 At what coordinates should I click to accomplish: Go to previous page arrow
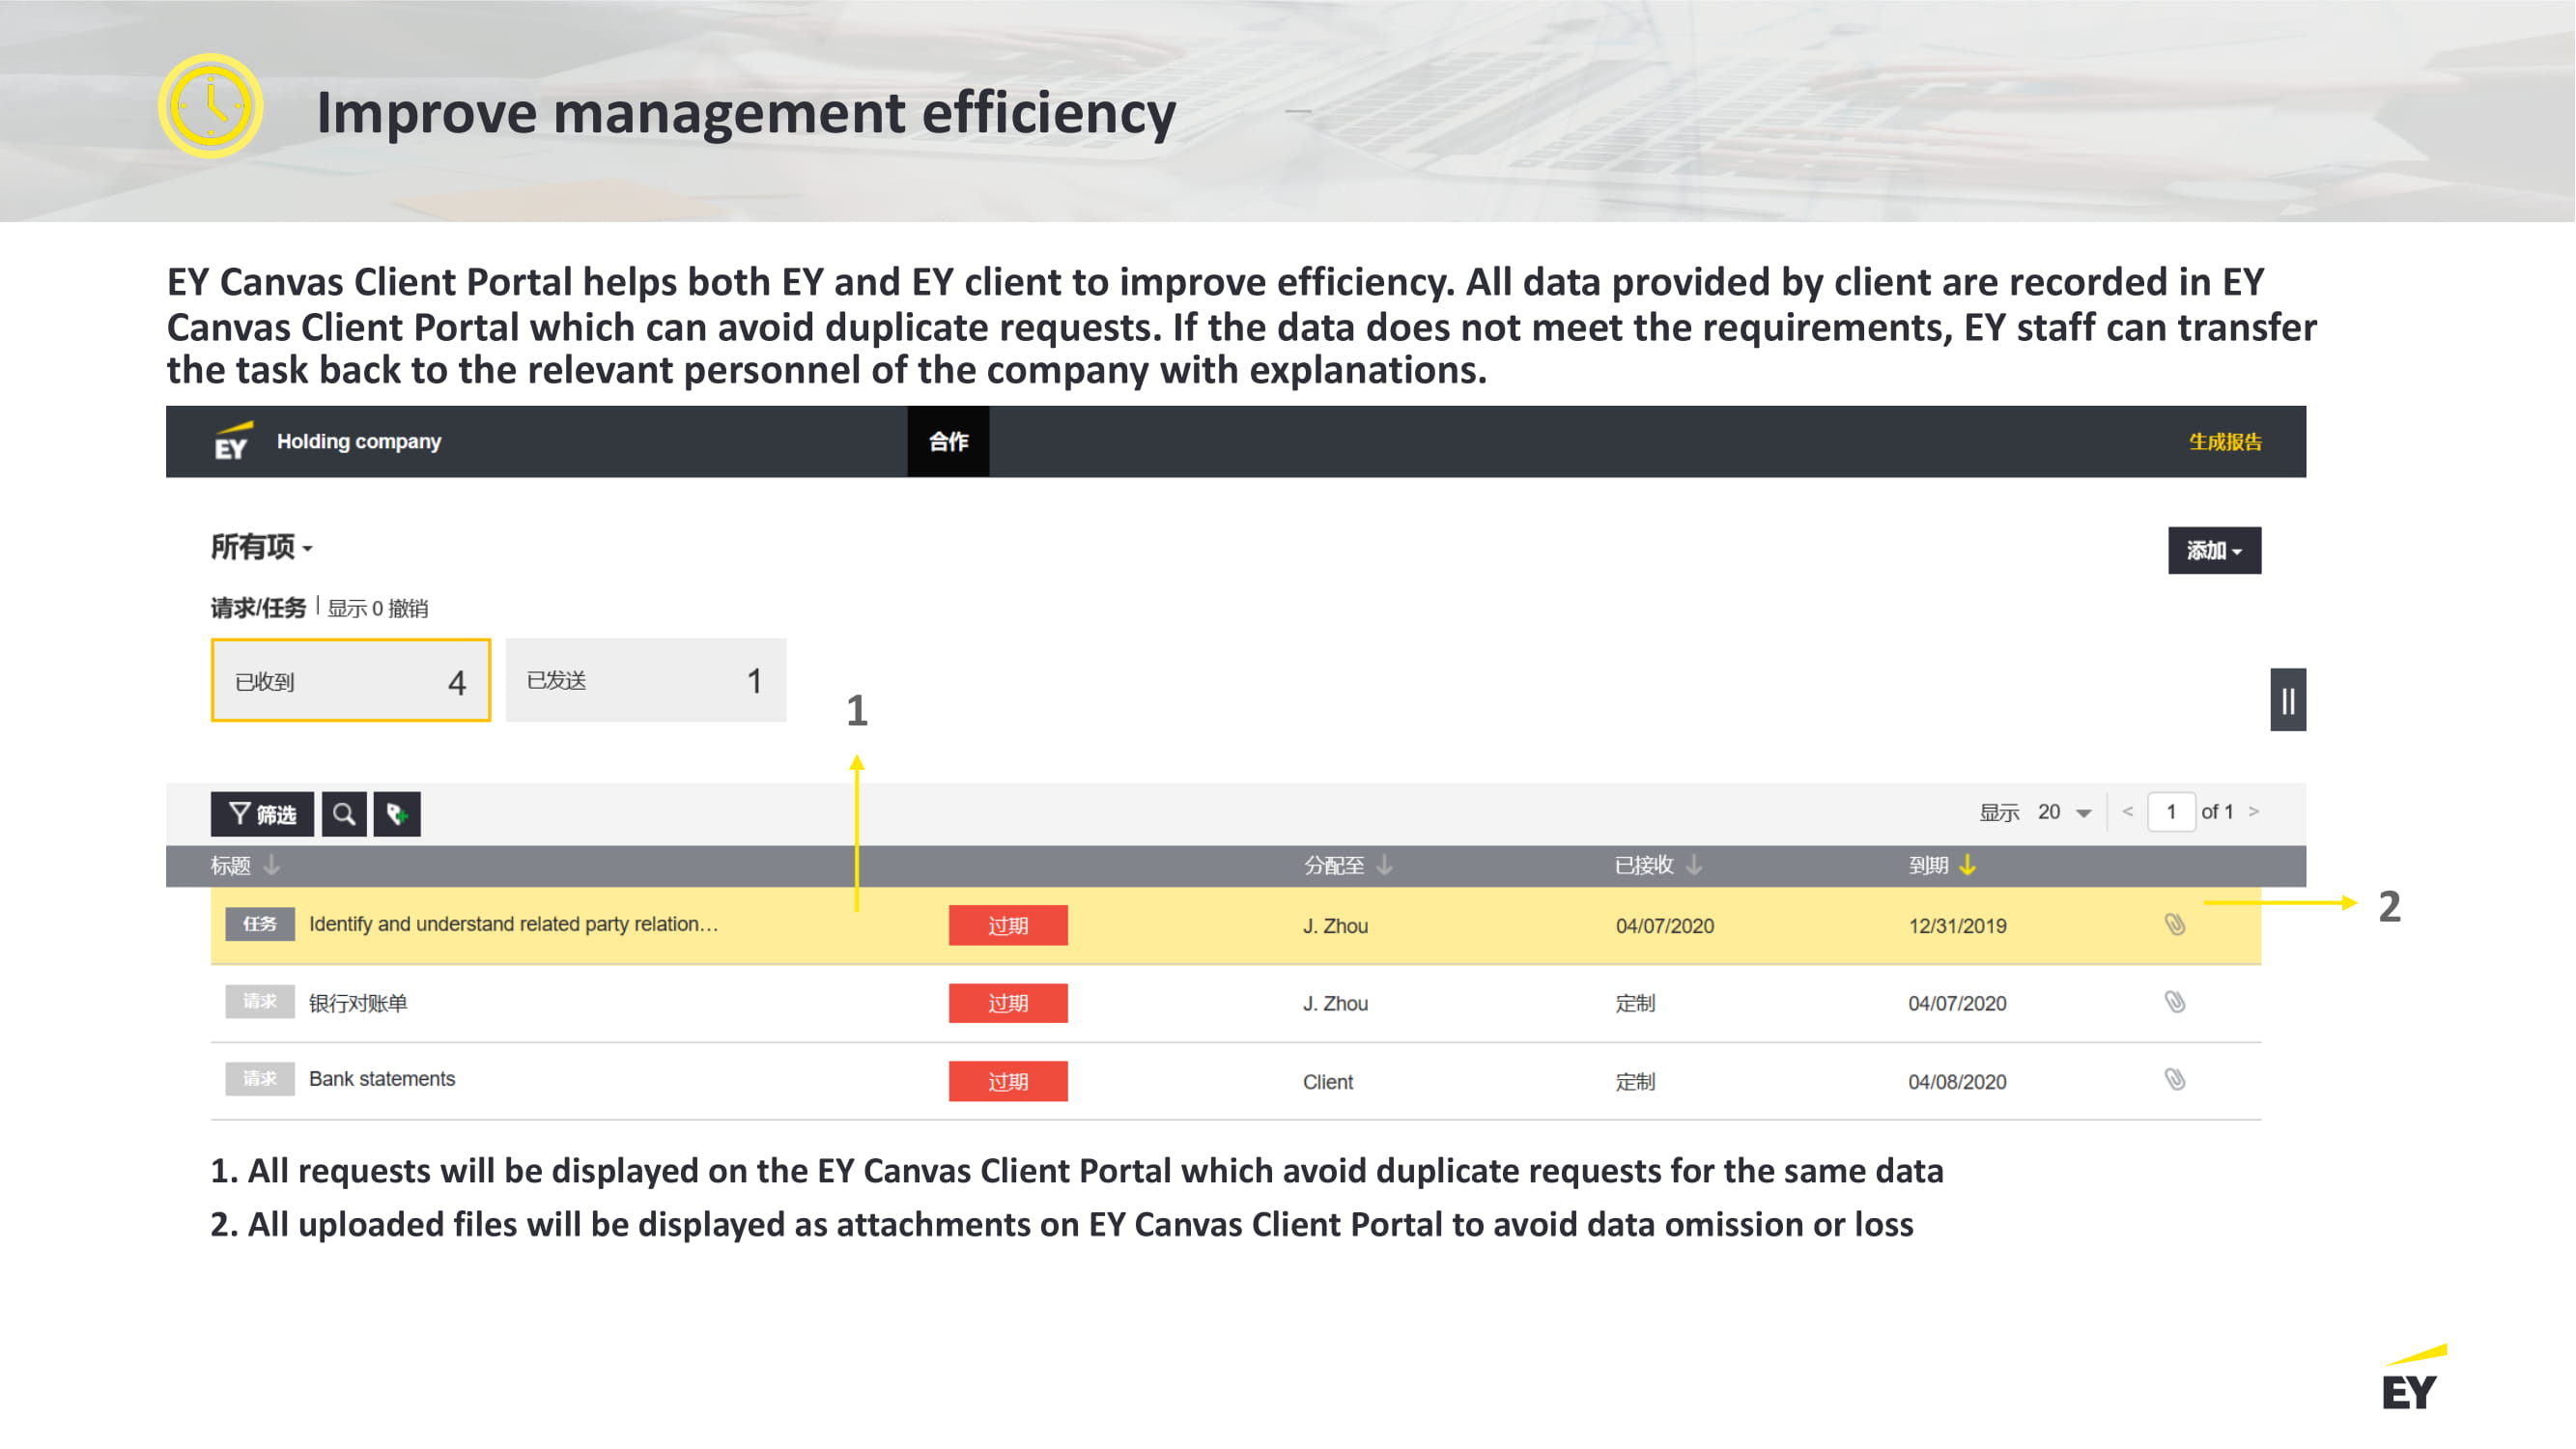point(2127,812)
